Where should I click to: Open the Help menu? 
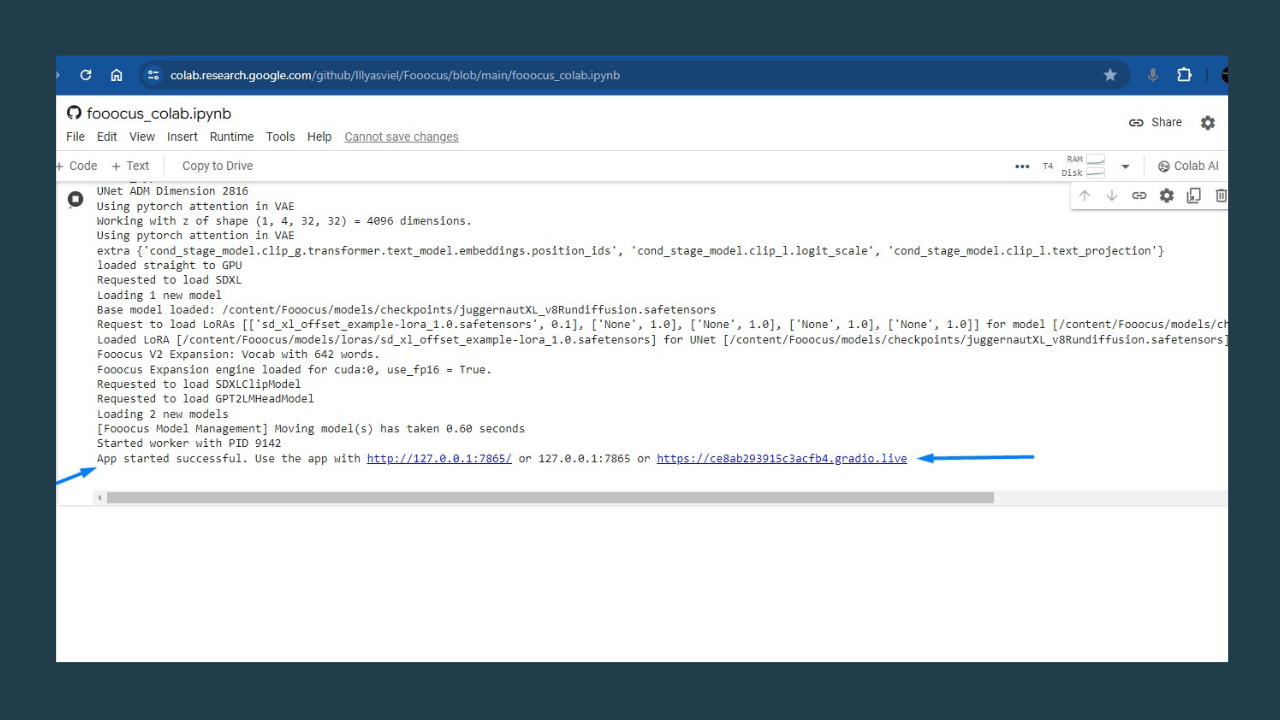[319, 137]
